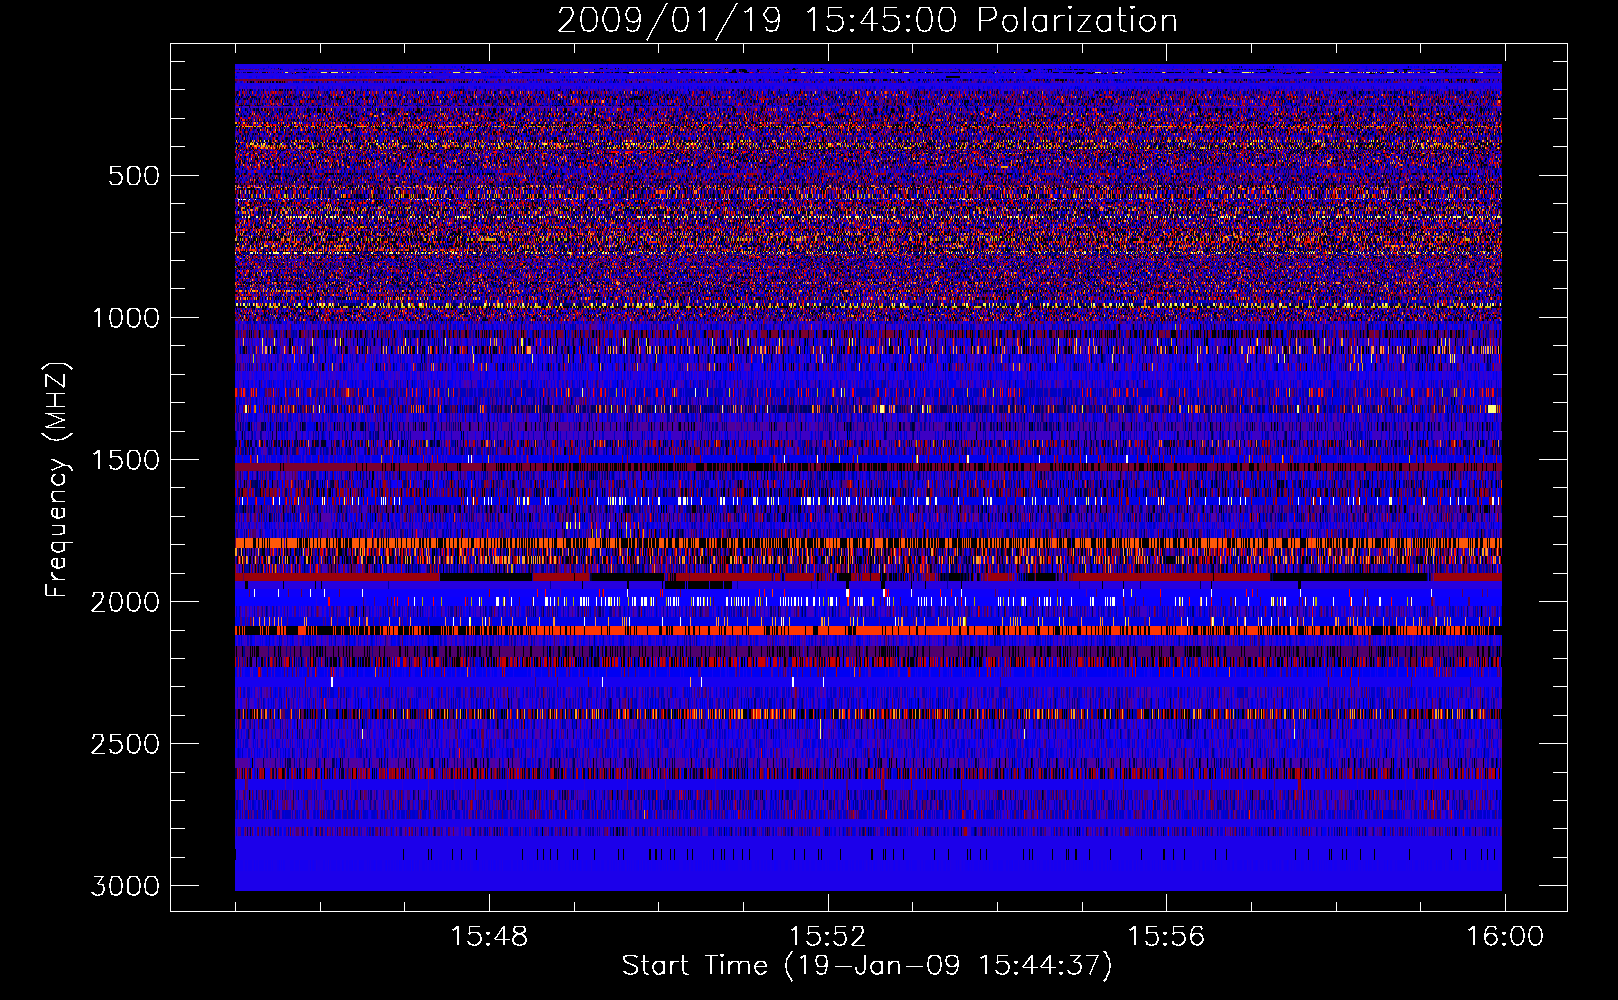Select the 3000 frequency tick label

tap(125, 886)
